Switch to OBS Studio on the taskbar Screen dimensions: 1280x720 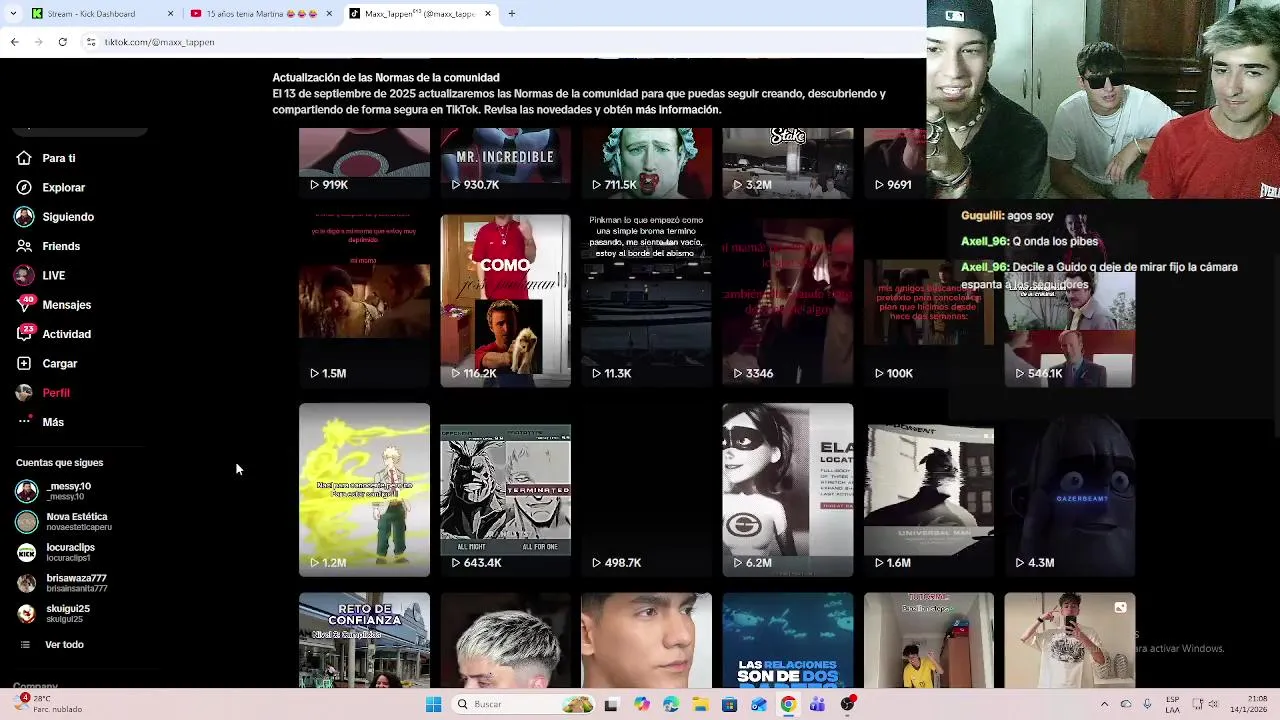pos(847,704)
